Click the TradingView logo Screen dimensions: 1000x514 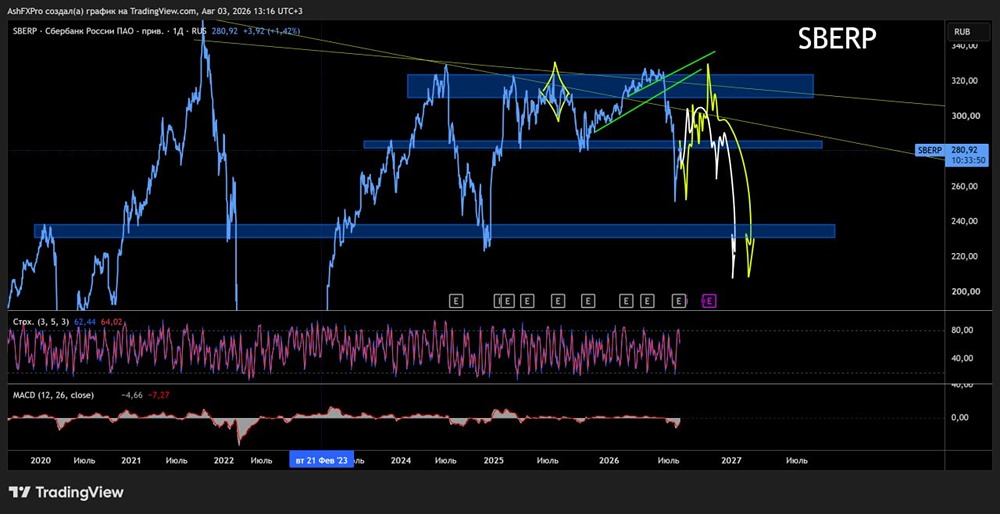66,492
